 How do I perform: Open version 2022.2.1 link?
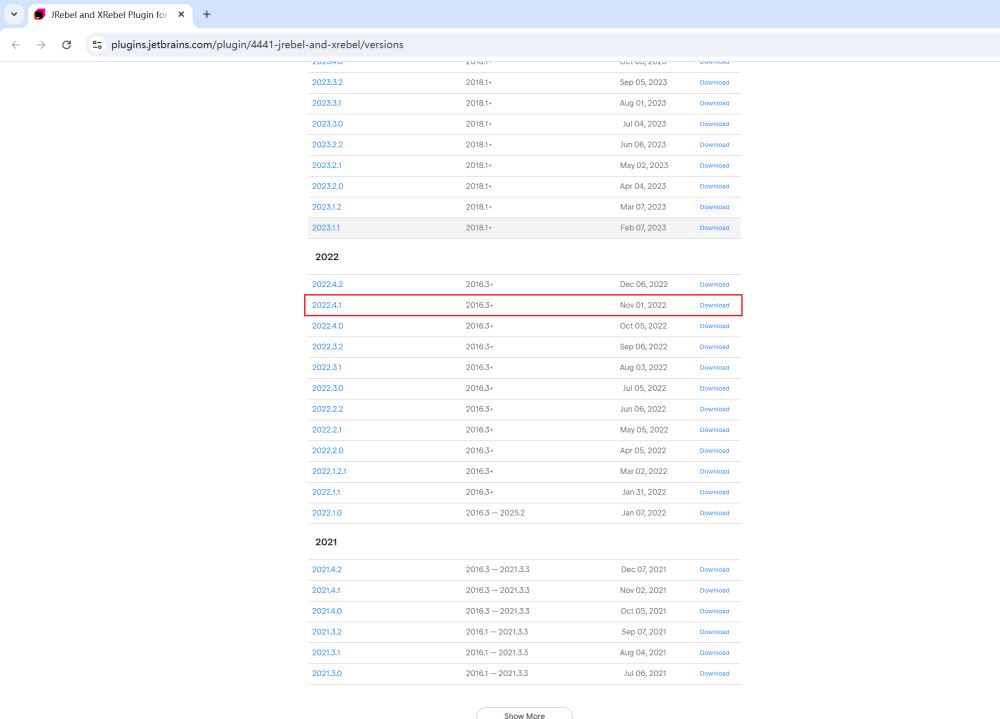click(x=327, y=430)
